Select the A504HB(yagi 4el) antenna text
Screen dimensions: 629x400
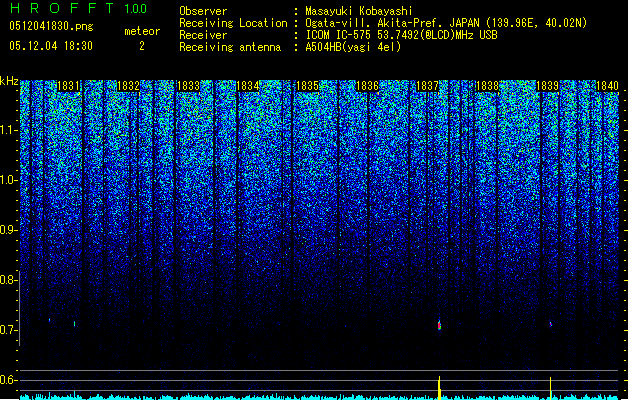pyautogui.click(x=353, y=47)
